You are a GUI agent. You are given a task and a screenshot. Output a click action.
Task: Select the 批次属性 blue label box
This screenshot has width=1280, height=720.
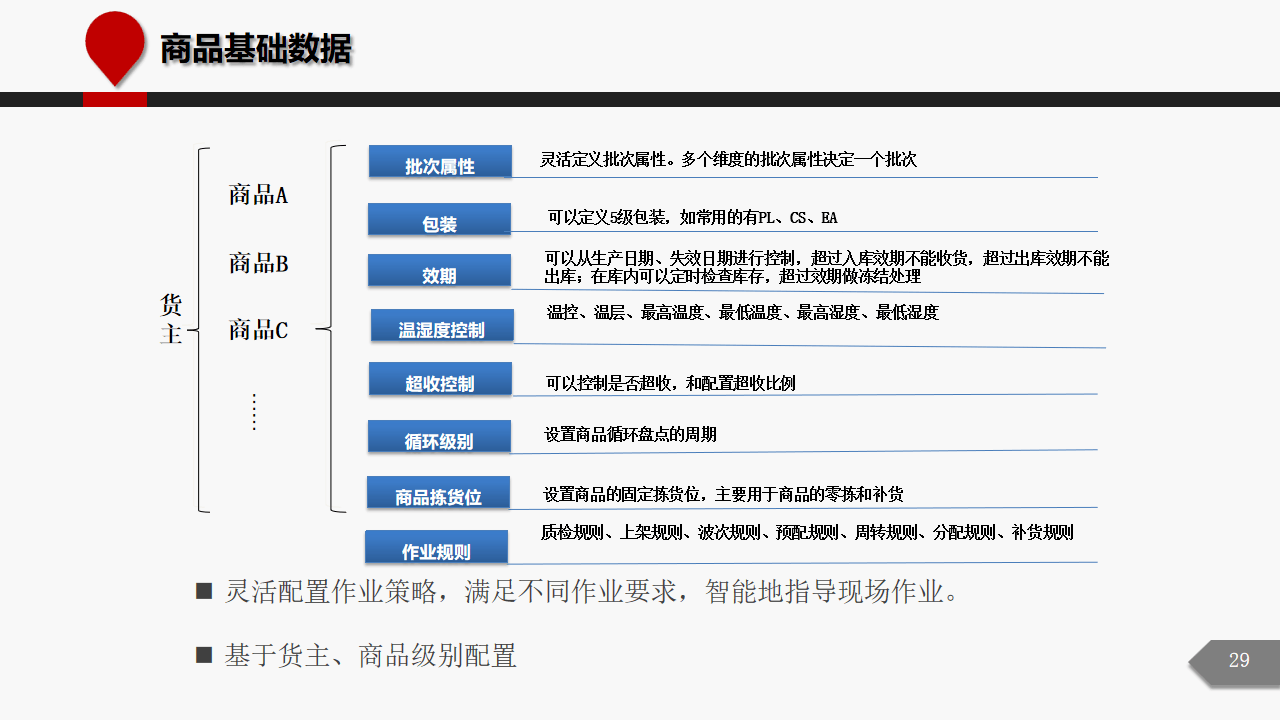[440, 162]
